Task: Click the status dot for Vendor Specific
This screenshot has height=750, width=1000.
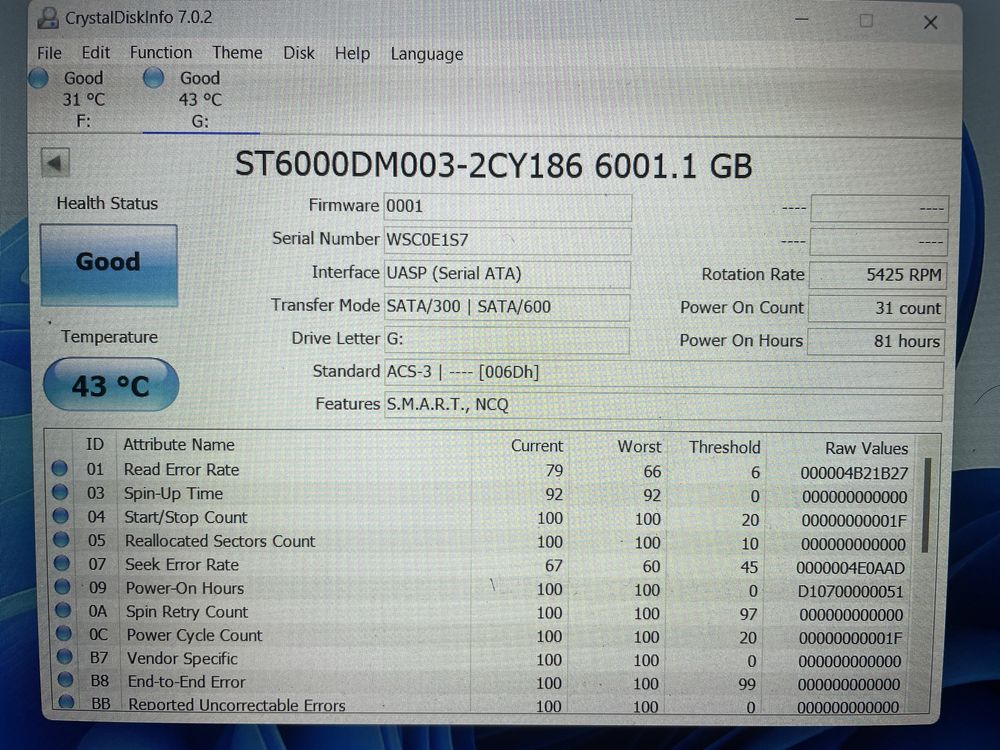Action: tap(64, 656)
